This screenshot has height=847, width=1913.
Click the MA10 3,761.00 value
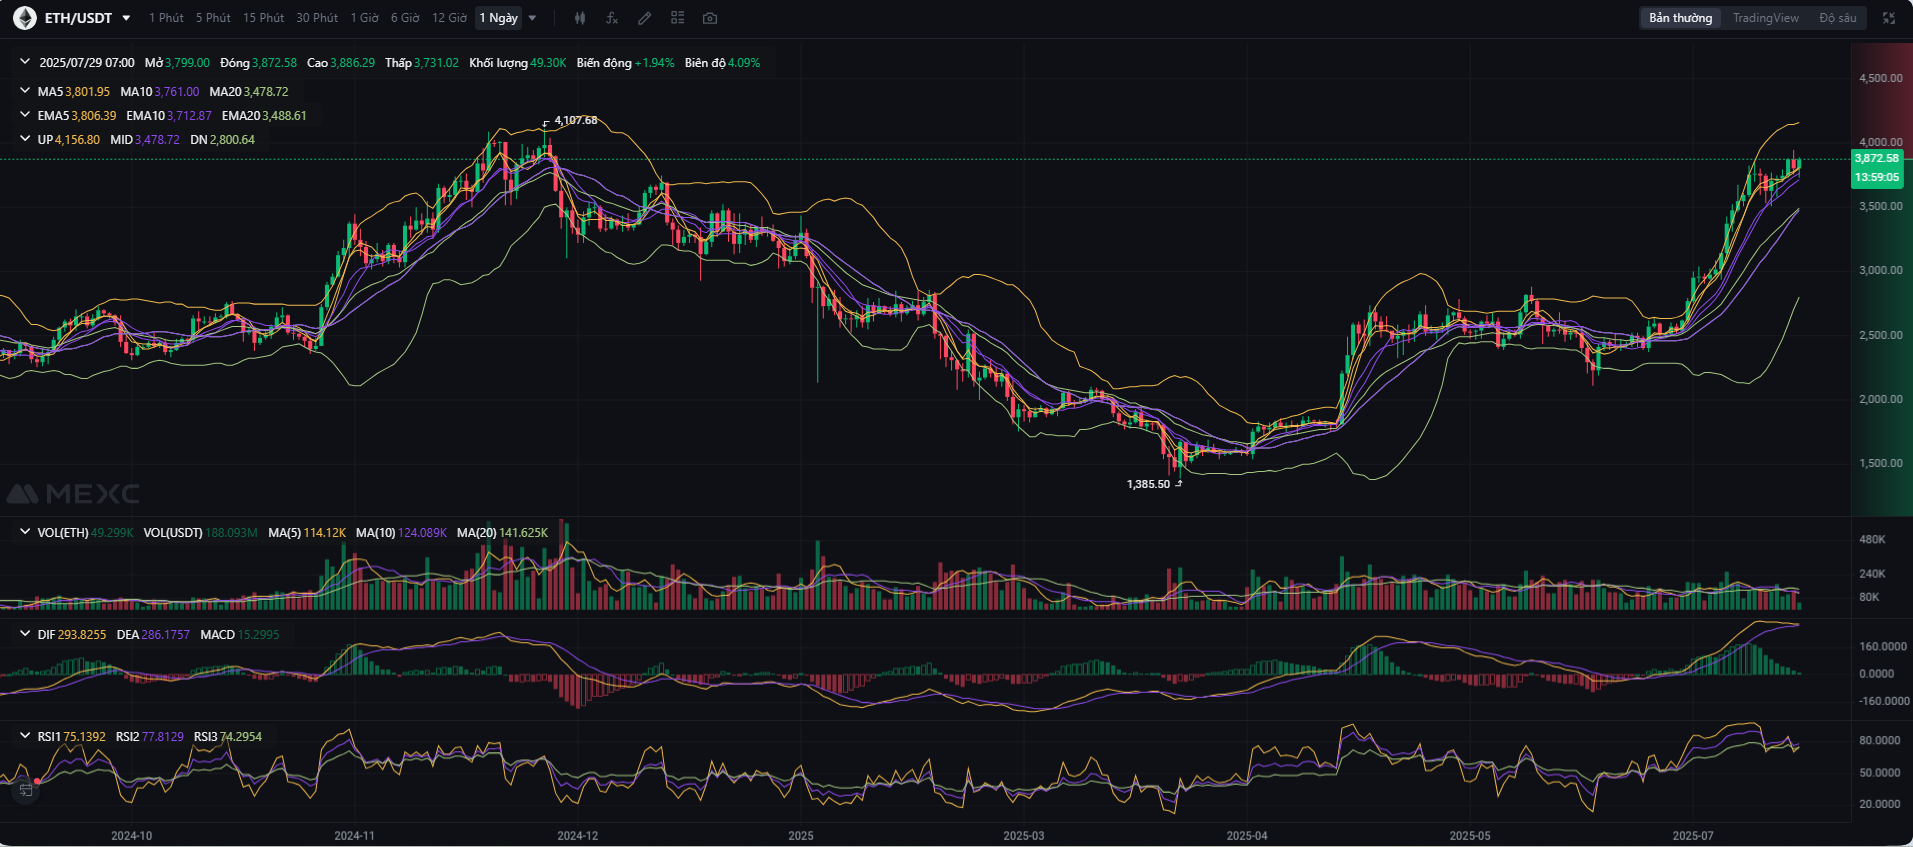pos(160,91)
